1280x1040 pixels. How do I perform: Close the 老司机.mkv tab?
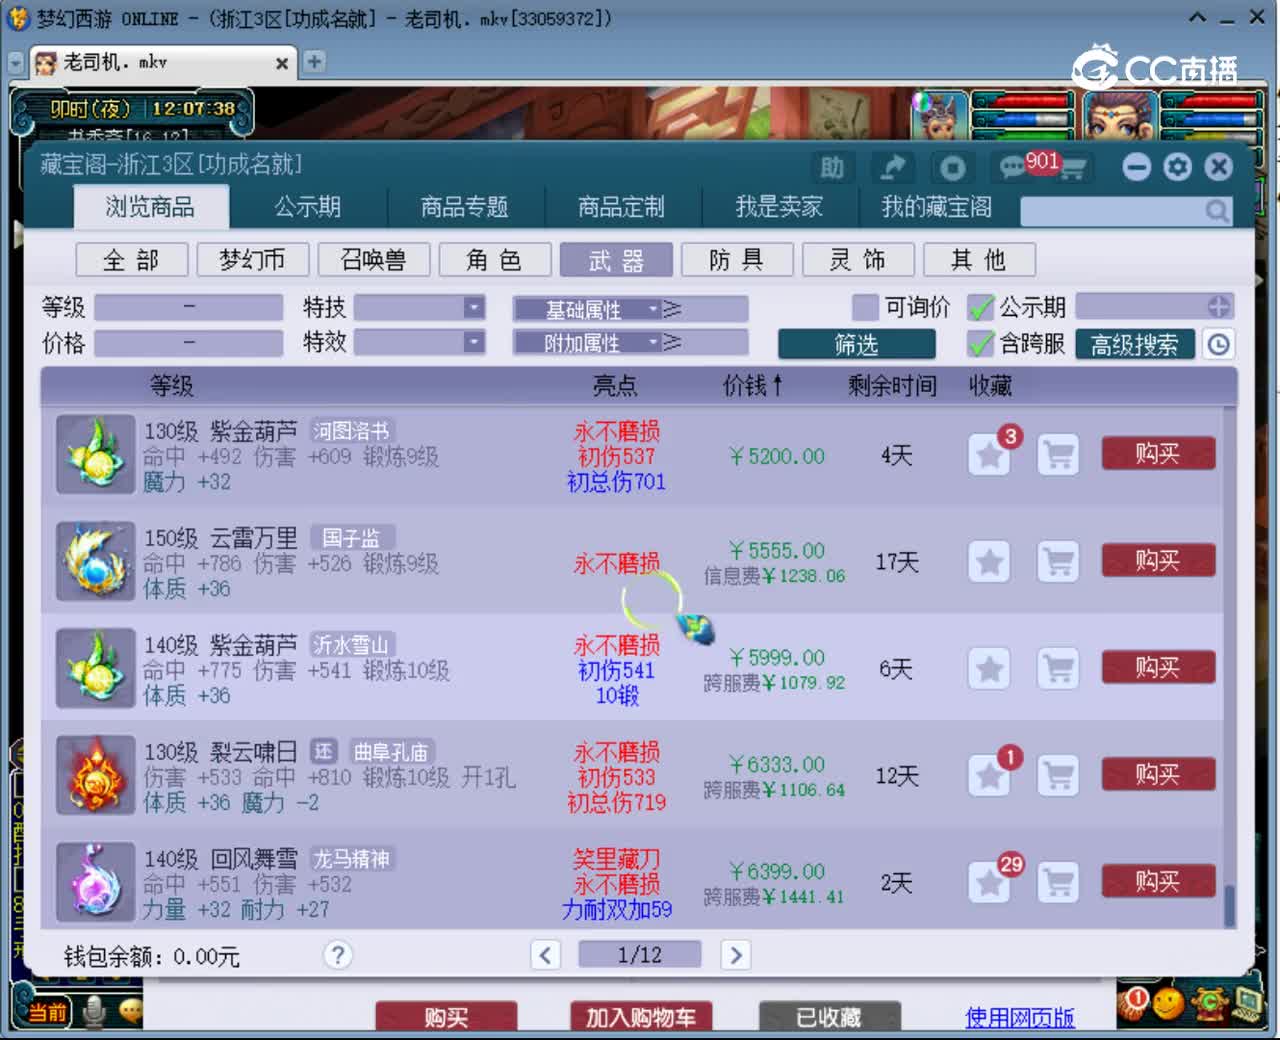tap(282, 63)
